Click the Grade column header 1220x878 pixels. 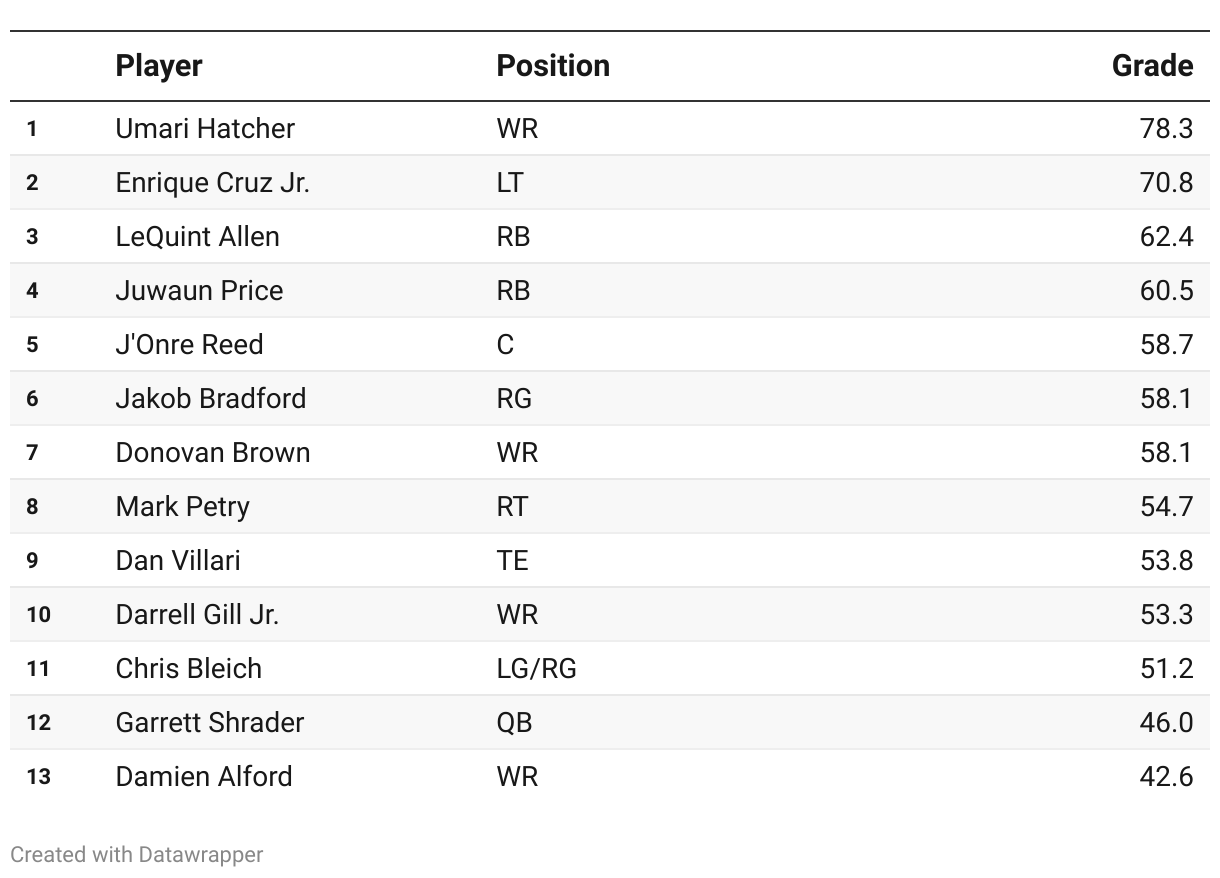tap(1152, 66)
